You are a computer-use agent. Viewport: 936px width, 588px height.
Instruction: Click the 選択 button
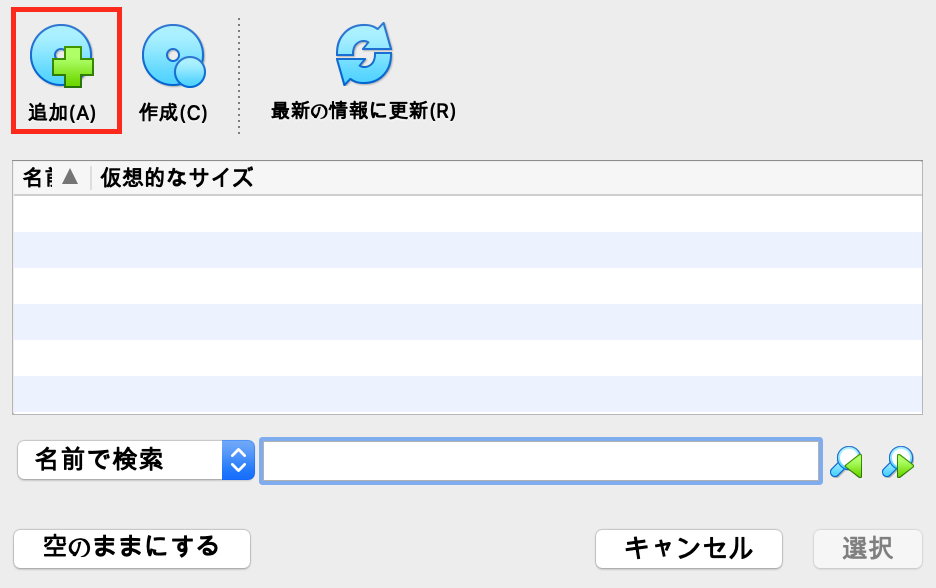click(x=867, y=548)
